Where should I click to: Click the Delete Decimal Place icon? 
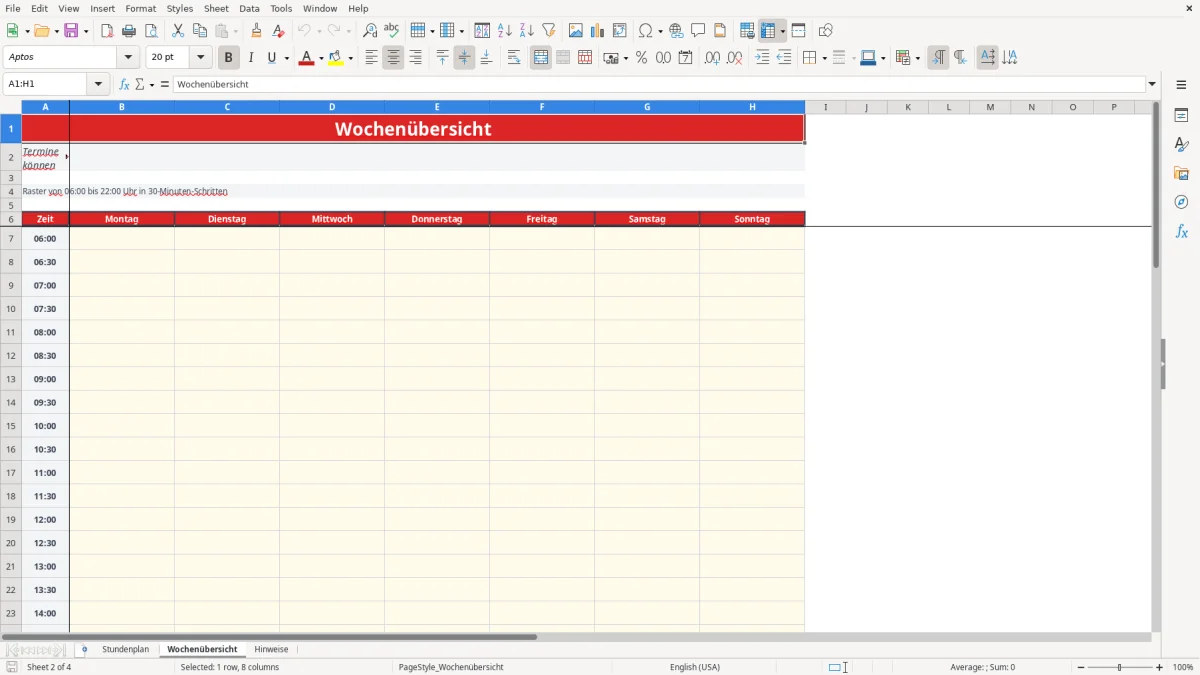click(734, 58)
